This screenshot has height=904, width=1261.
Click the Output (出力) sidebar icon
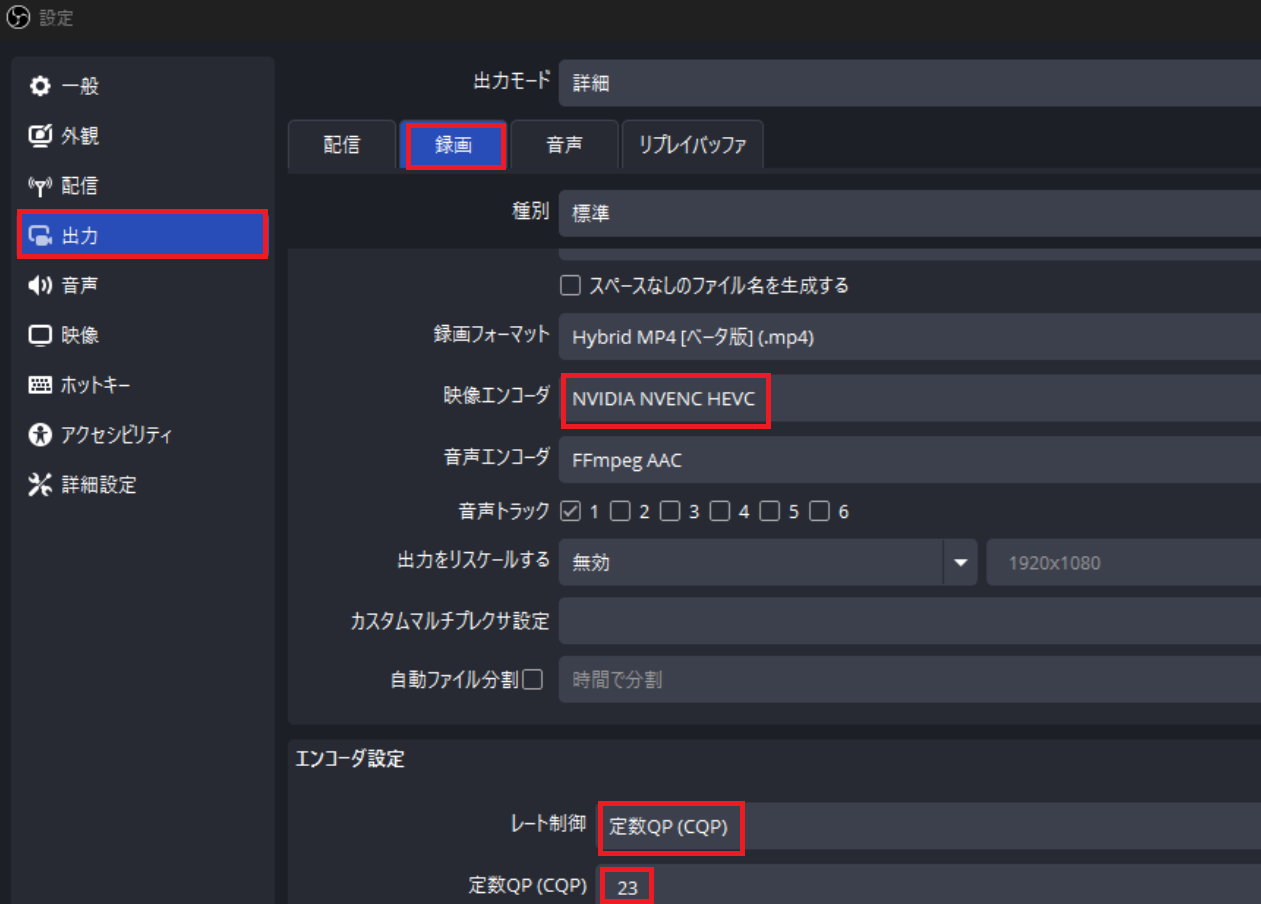click(40, 236)
